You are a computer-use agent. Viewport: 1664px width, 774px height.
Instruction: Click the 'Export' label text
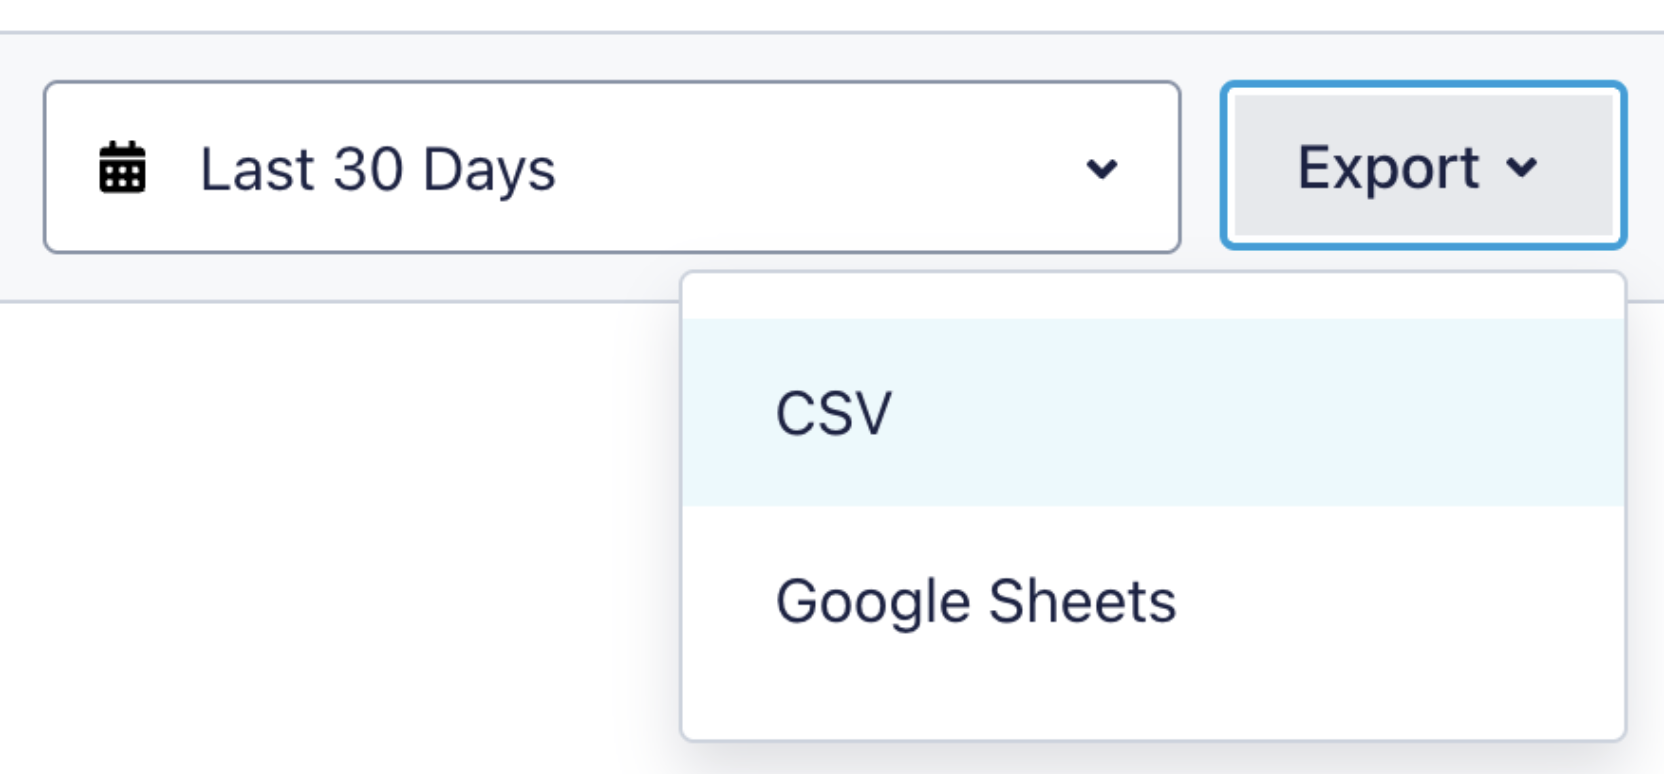click(x=1388, y=167)
